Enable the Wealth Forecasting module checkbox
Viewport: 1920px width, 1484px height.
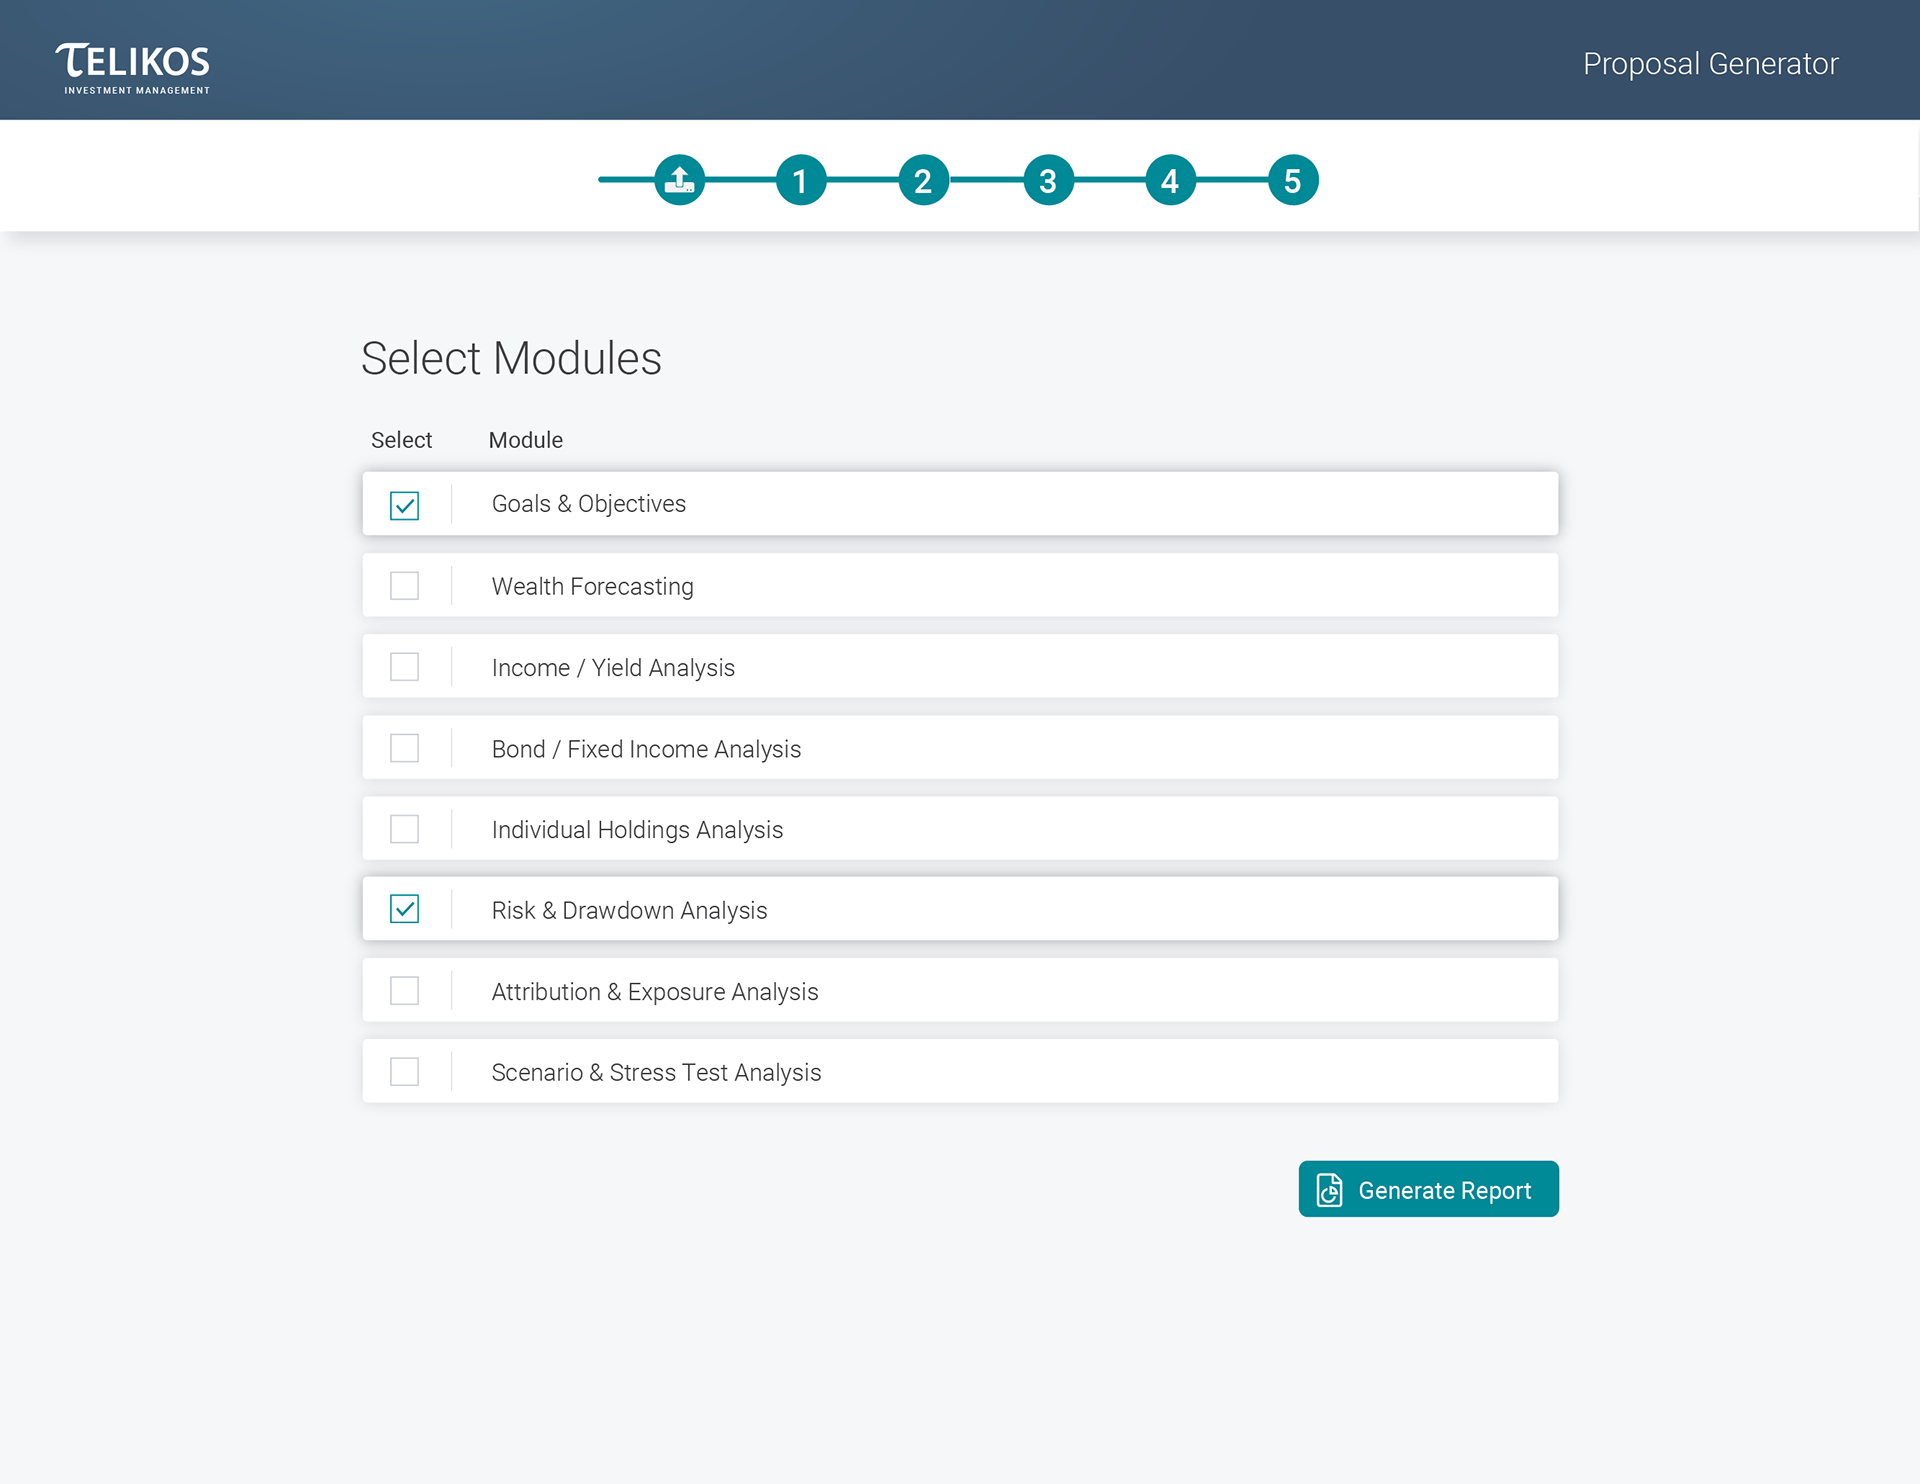point(404,586)
